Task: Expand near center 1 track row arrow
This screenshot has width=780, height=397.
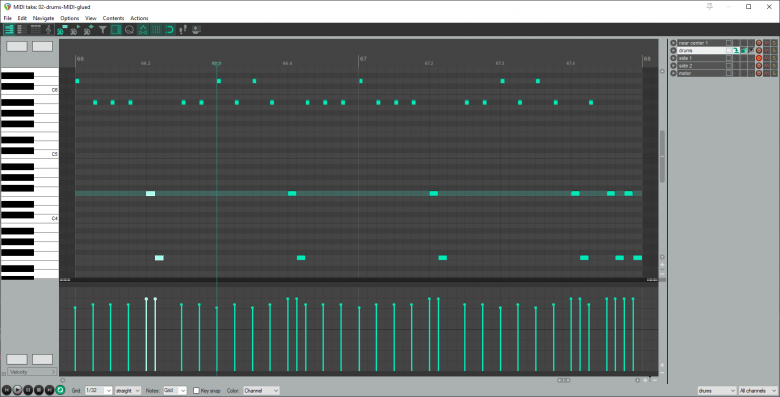Action: [x=674, y=43]
